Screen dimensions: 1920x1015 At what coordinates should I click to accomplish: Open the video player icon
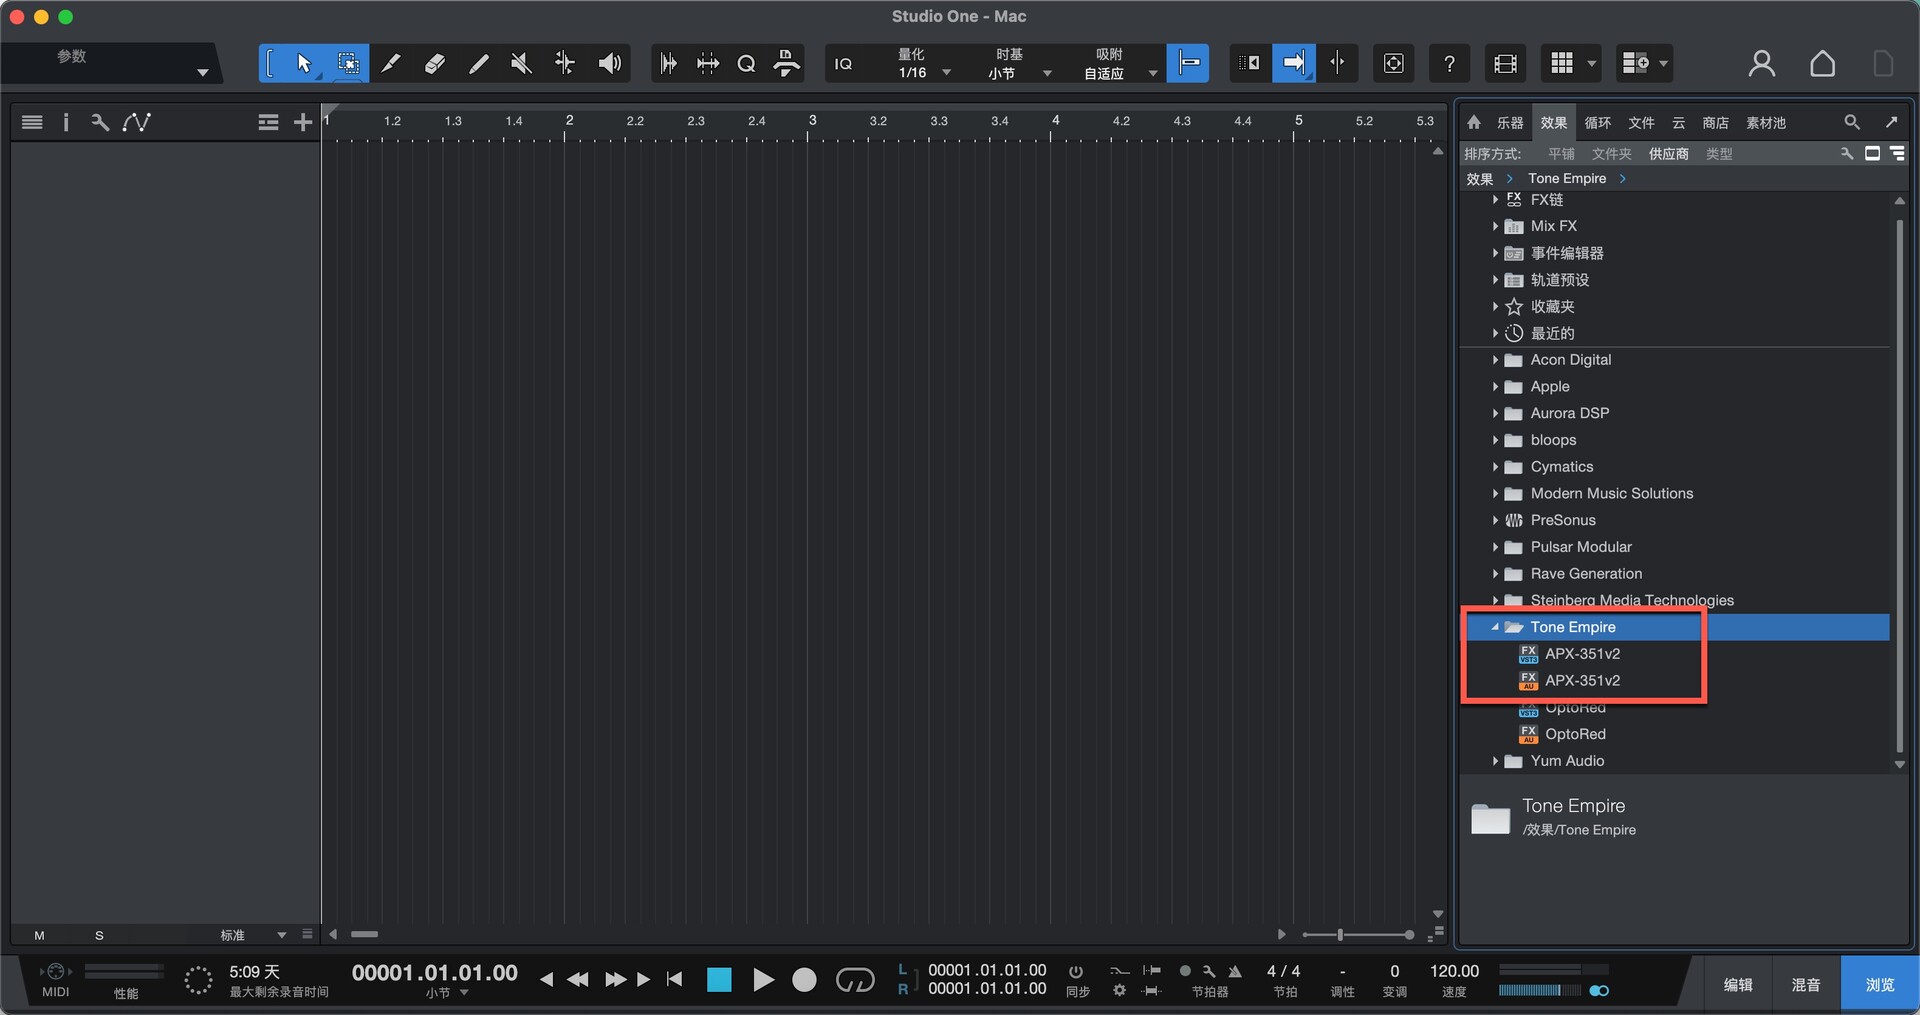1505,64
